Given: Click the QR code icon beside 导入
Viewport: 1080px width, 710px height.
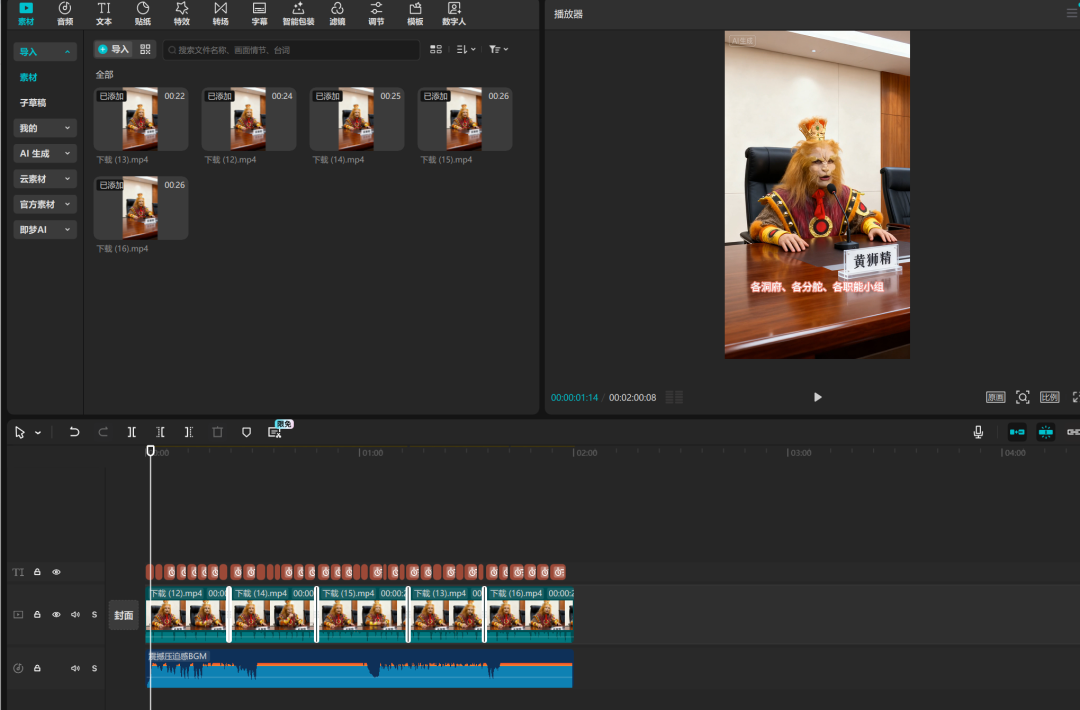Looking at the screenshot, I should point(146,49).
